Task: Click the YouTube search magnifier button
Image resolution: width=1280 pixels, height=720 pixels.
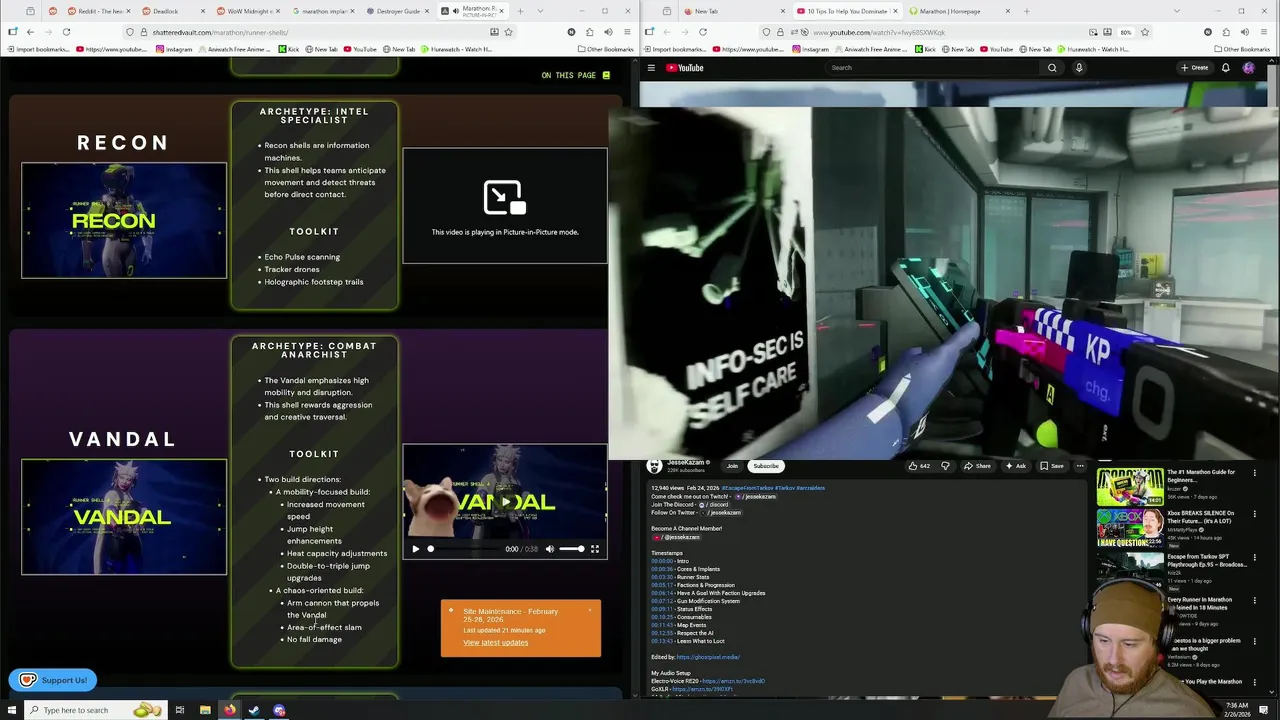Action: coord(1052,68)
